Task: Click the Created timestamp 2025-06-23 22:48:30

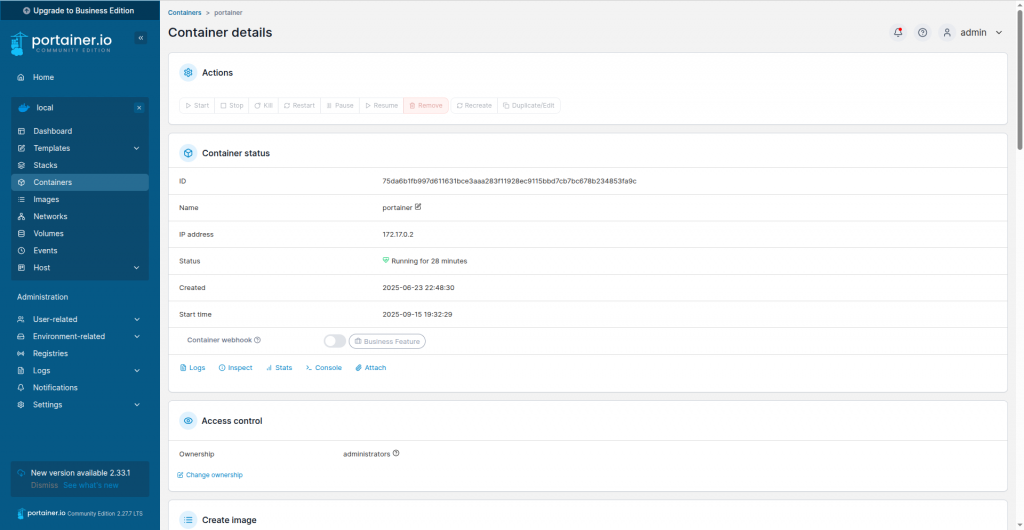Action: click(x=418, y=287)
